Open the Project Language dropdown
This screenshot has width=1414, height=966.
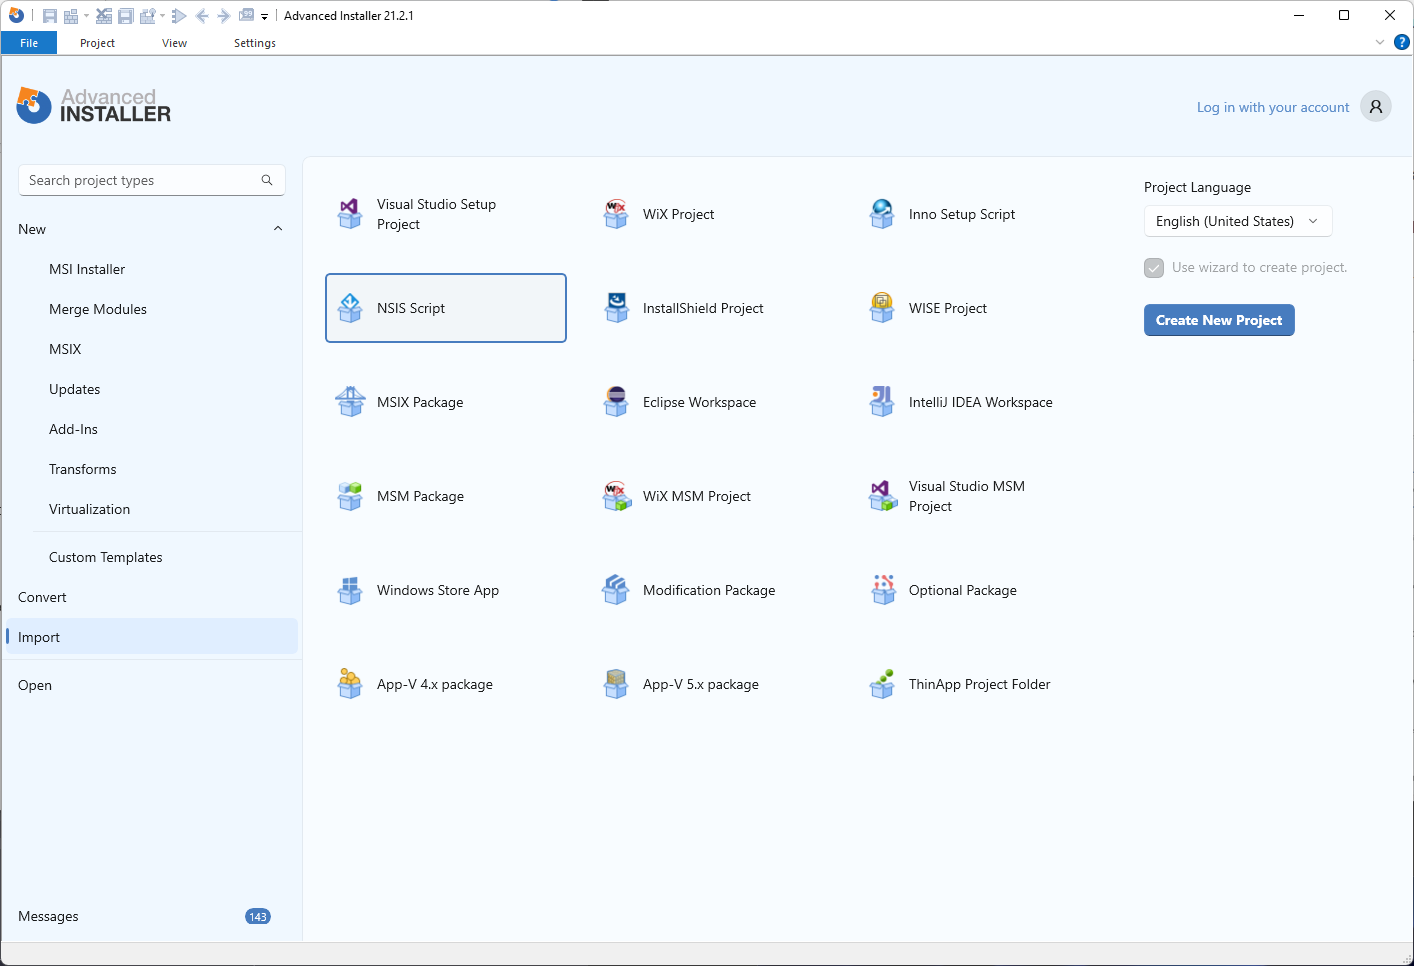(x=1238, y=221)
